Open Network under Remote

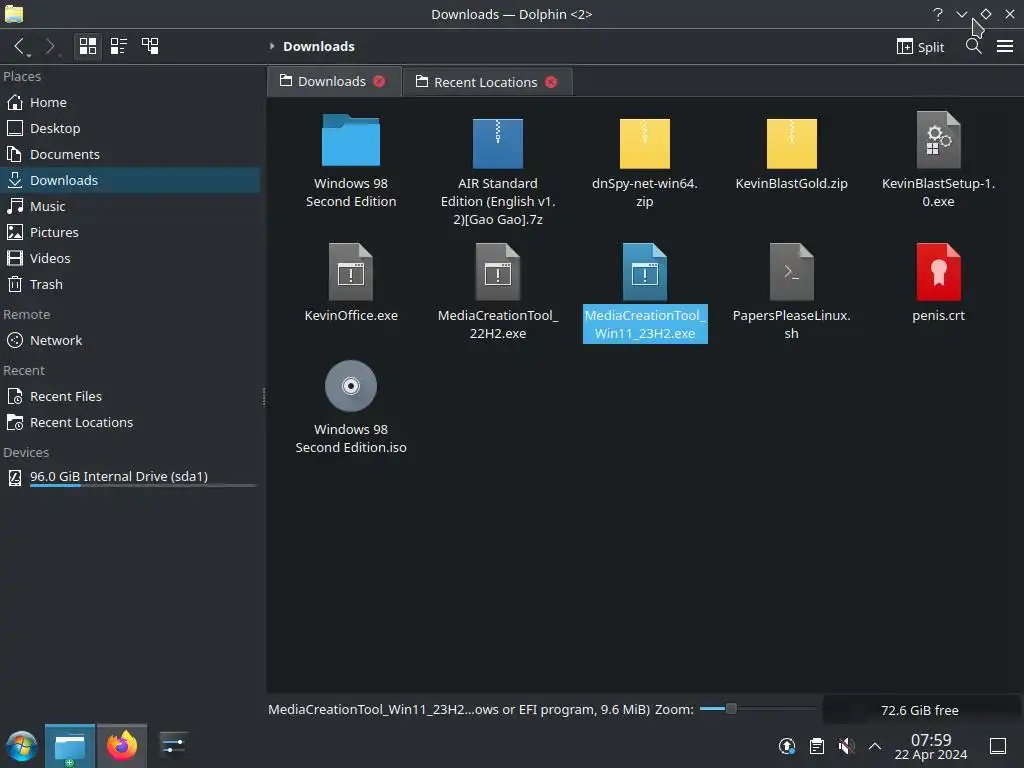click(x=131, y=340)
